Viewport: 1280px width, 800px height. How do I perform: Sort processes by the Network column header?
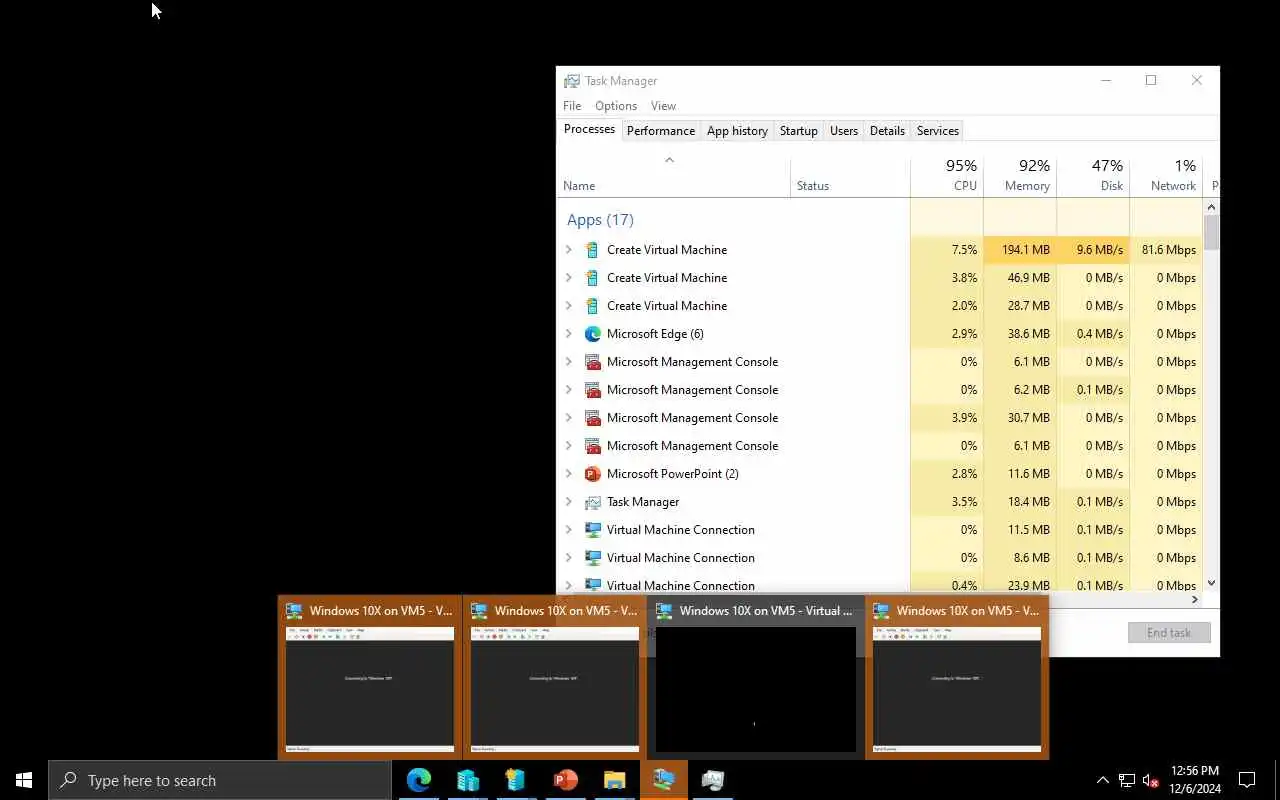click(x=1166, y=175)
